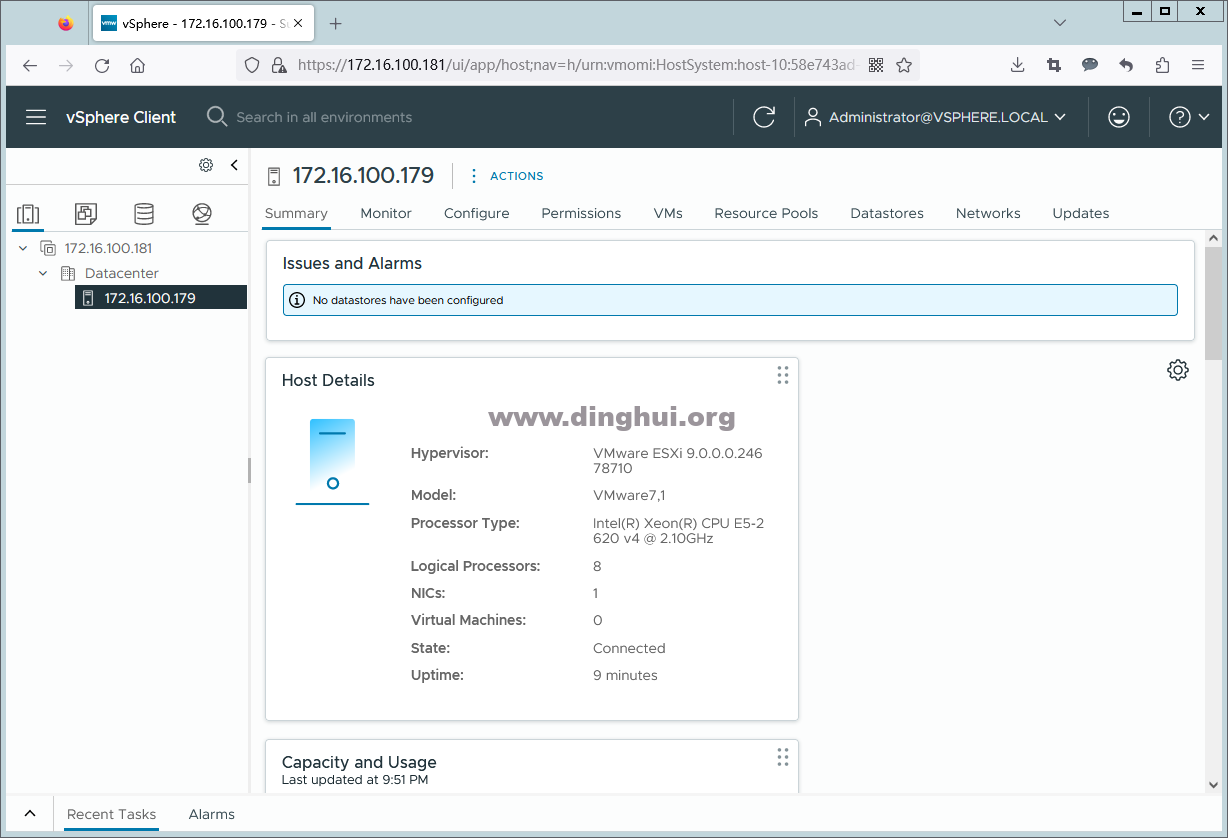Select the Storage inventory icon
1228x838 pixels.
(x=144, y=213)
